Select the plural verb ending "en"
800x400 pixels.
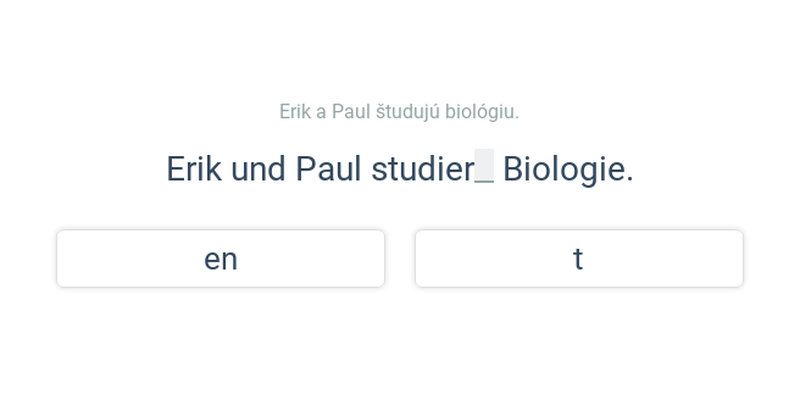pos(220,259)
